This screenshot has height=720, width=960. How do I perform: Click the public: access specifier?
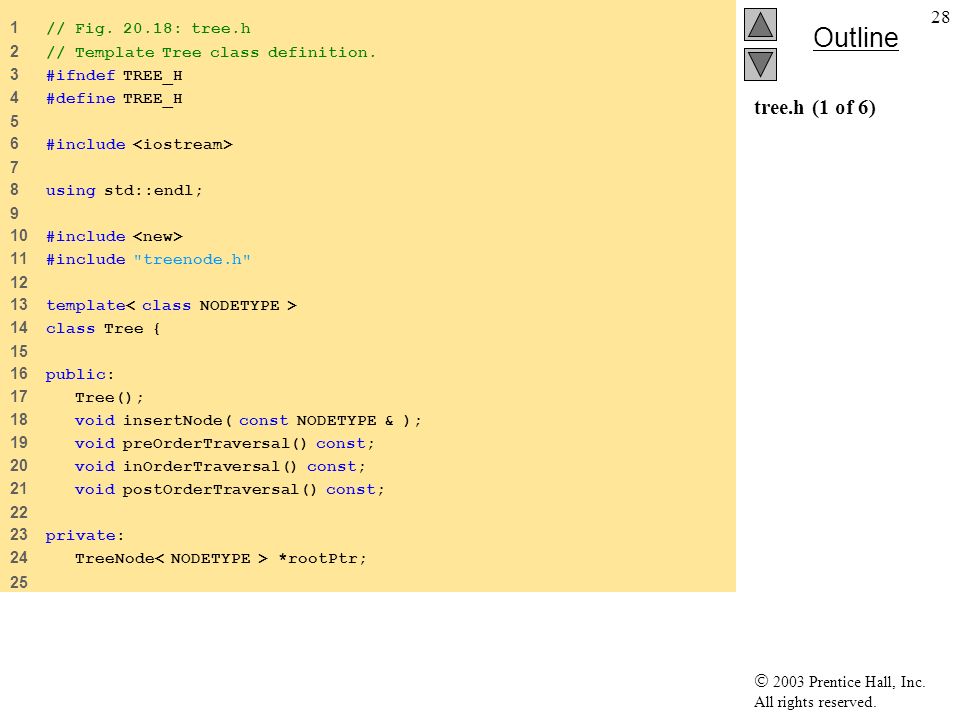pos(80,375)
